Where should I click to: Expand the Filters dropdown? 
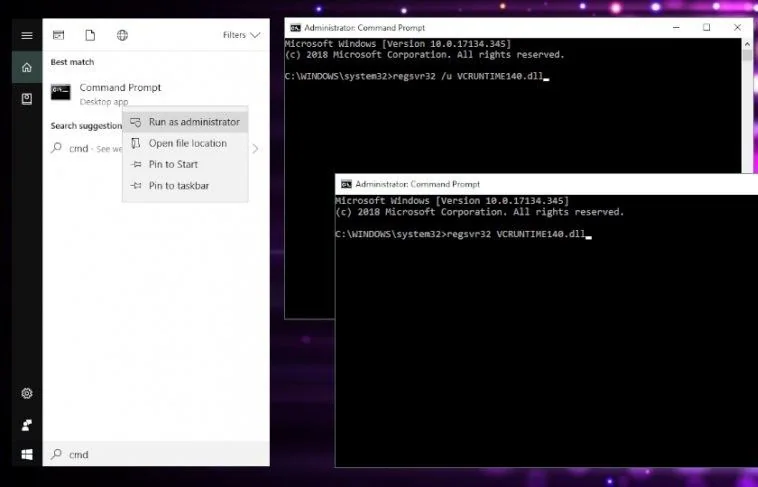[241, 35]
